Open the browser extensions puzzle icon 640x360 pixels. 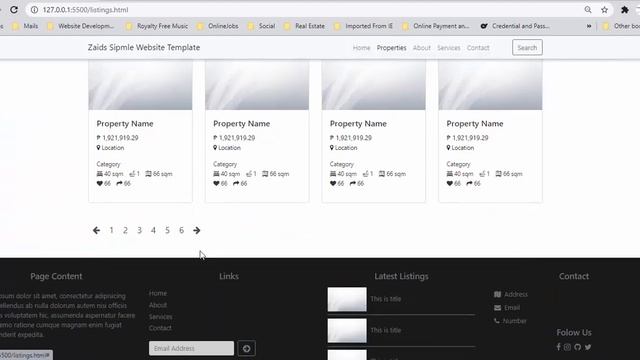[x=624, y=10]
